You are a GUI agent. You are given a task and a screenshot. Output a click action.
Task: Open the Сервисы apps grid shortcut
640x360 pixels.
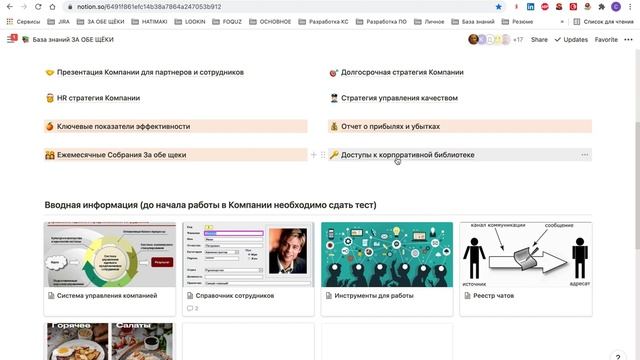click(23, 22)
